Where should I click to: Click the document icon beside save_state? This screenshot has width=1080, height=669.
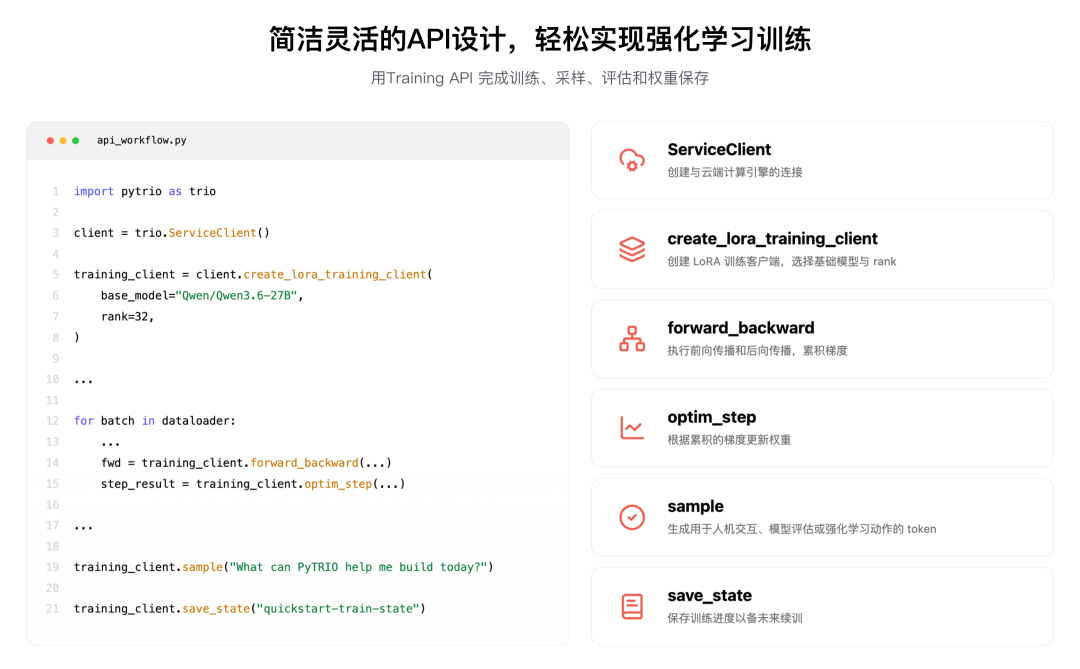click(632, 606)
